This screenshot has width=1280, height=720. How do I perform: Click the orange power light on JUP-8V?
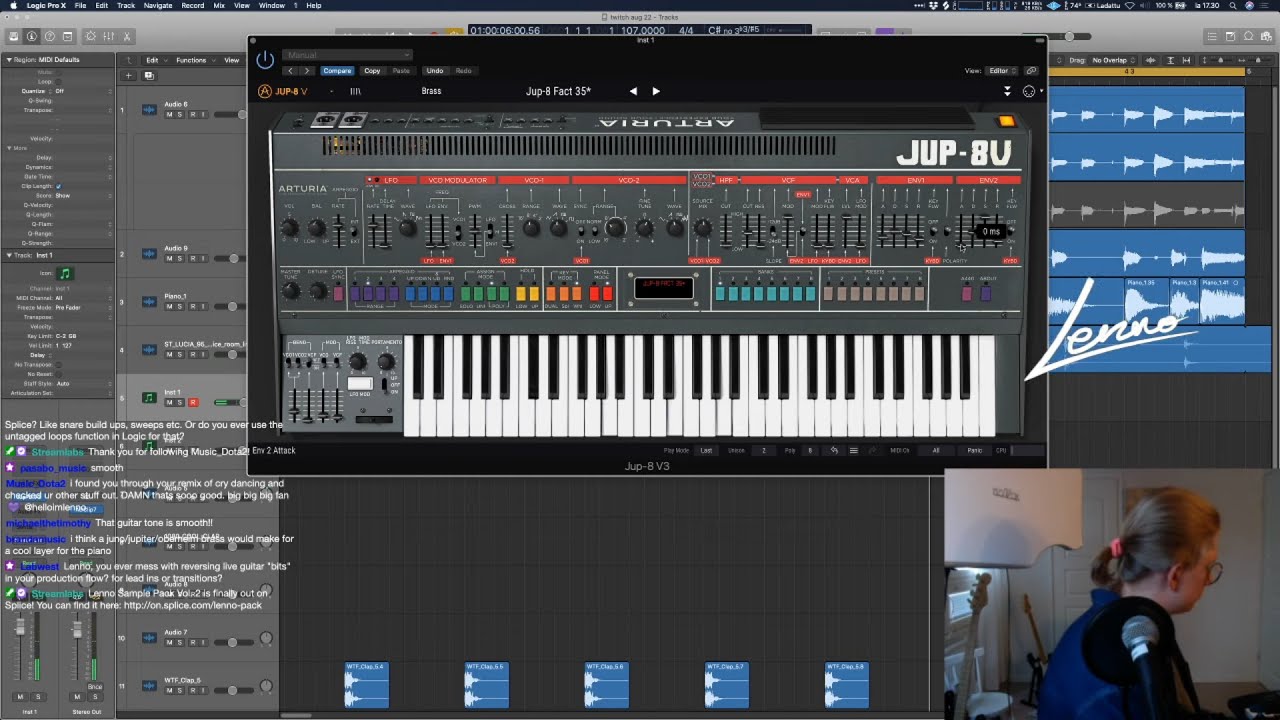tap(1006, 121)
